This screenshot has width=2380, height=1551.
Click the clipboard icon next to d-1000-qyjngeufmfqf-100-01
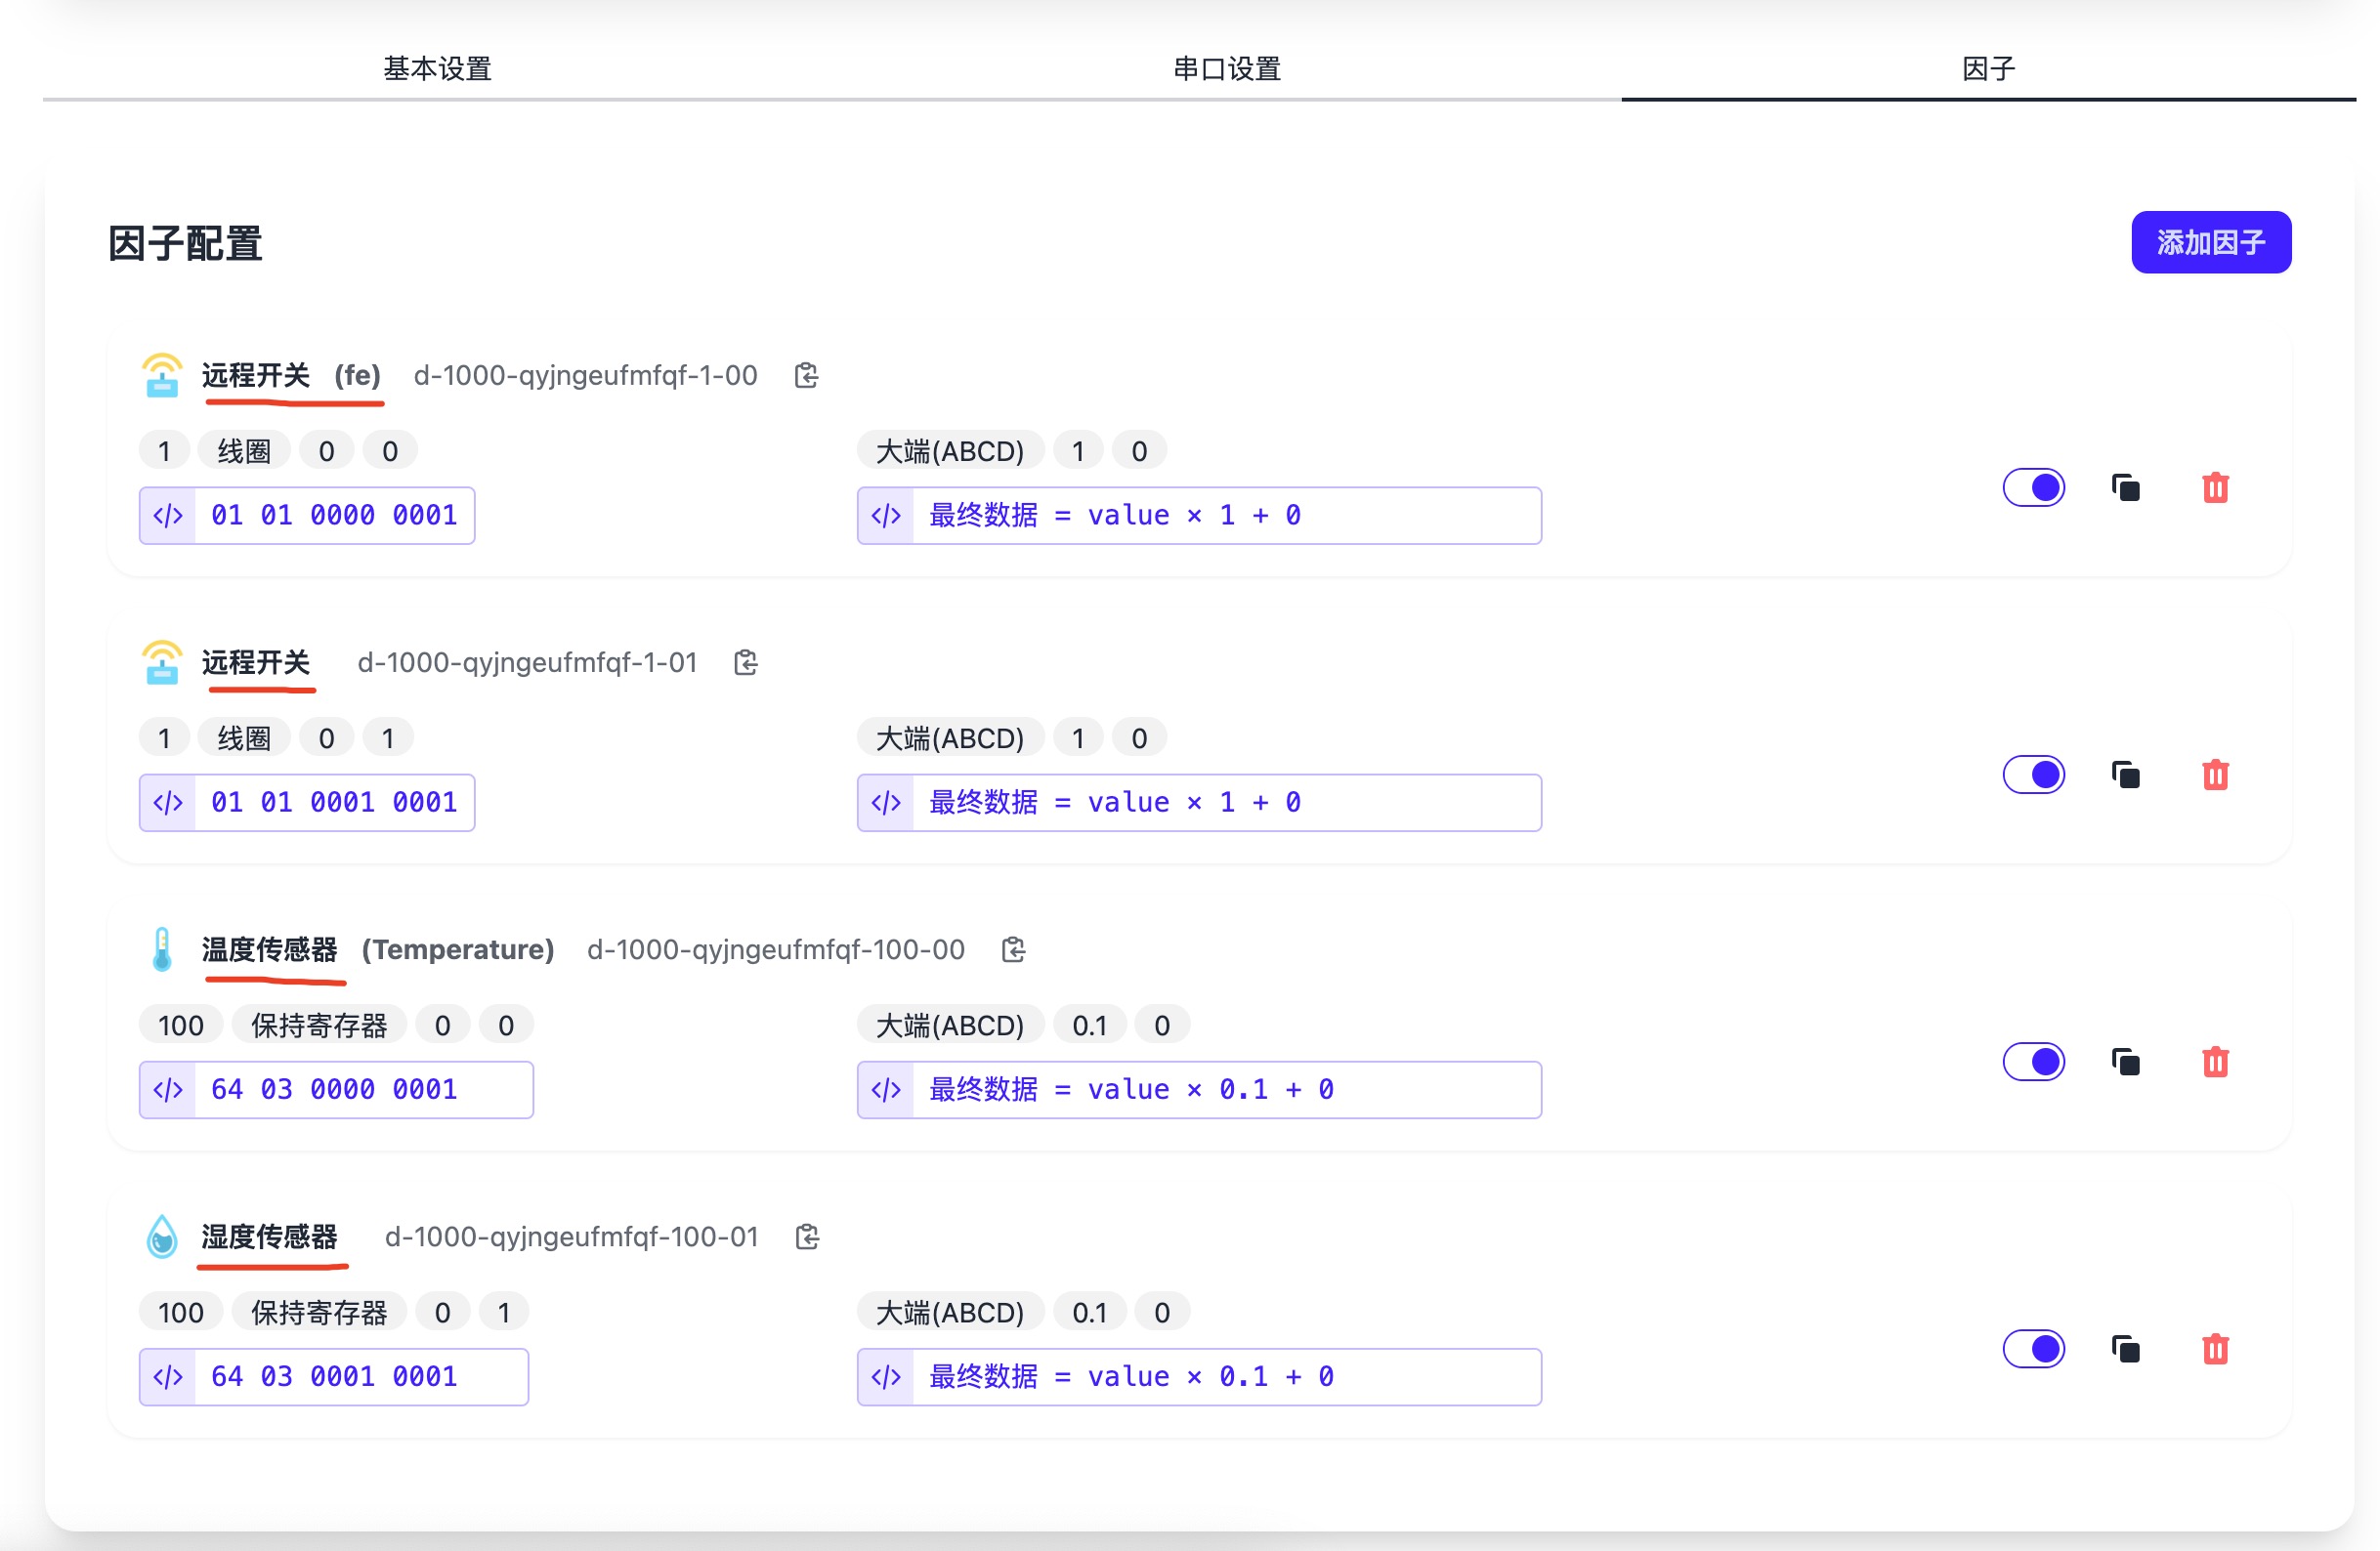[x=806, y=1236]
